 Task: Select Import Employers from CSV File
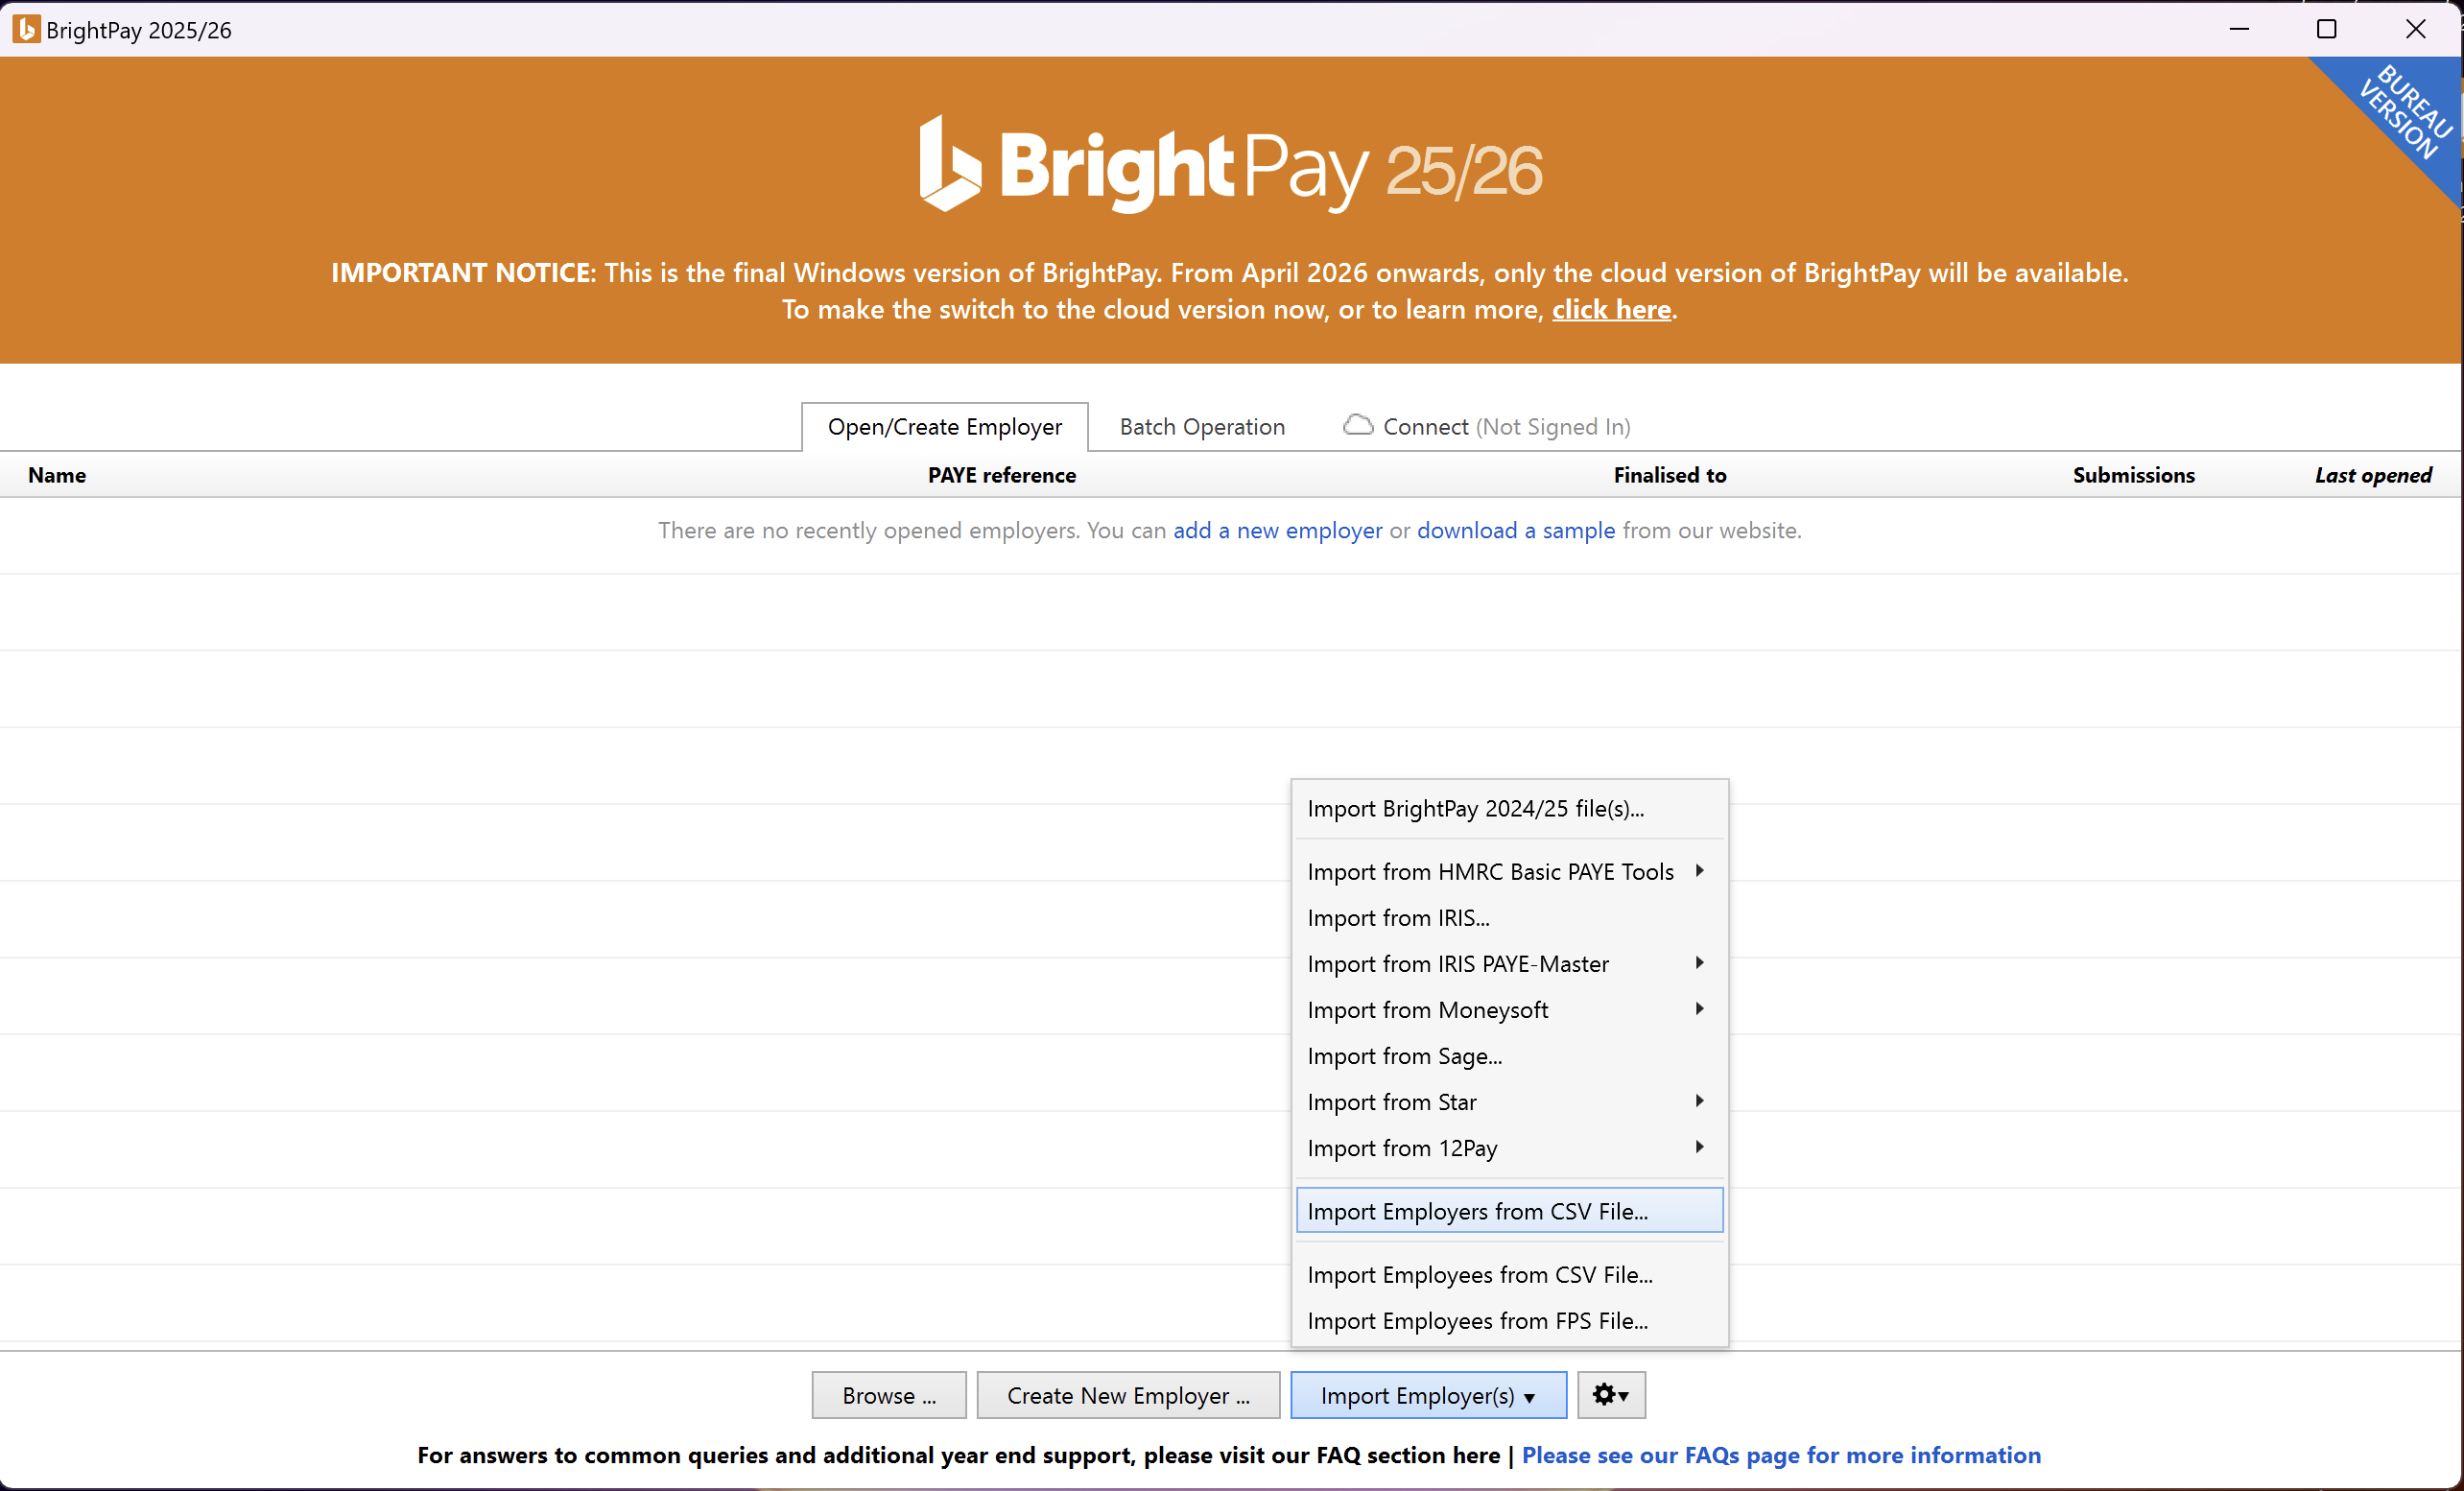(1509, 1210)
